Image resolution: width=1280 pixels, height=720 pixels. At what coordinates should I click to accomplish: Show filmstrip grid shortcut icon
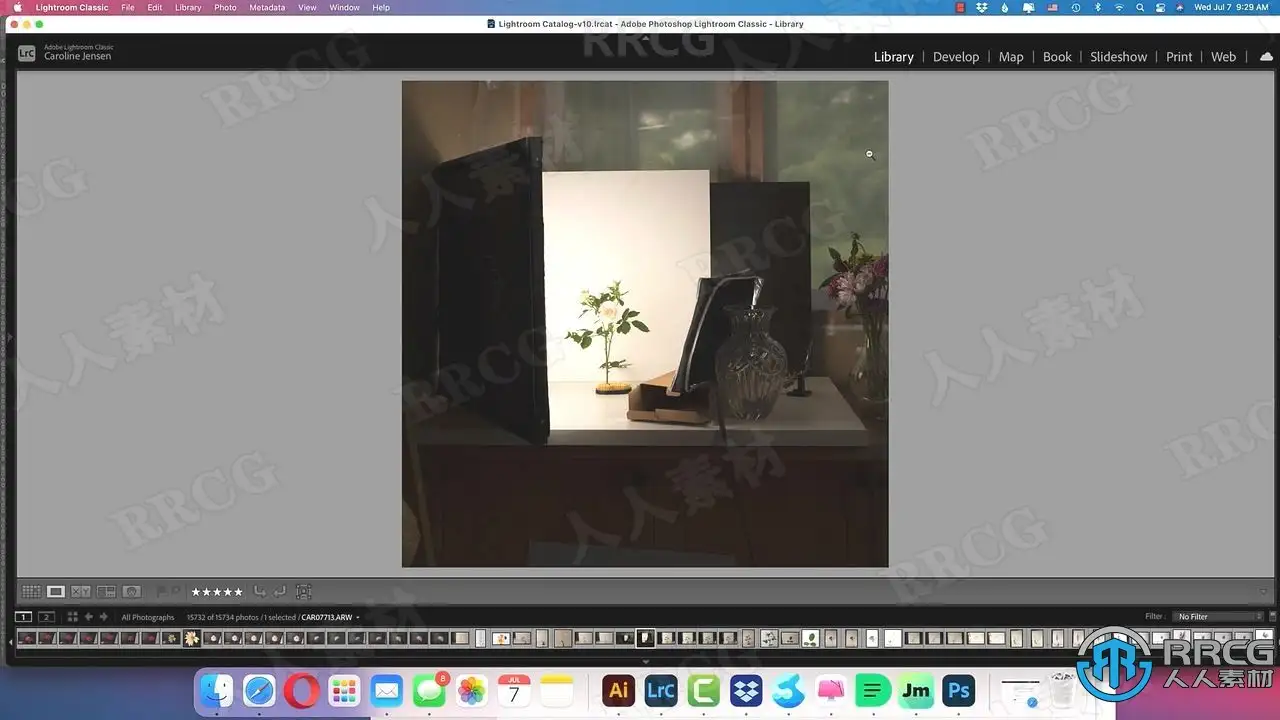(72, 617)
